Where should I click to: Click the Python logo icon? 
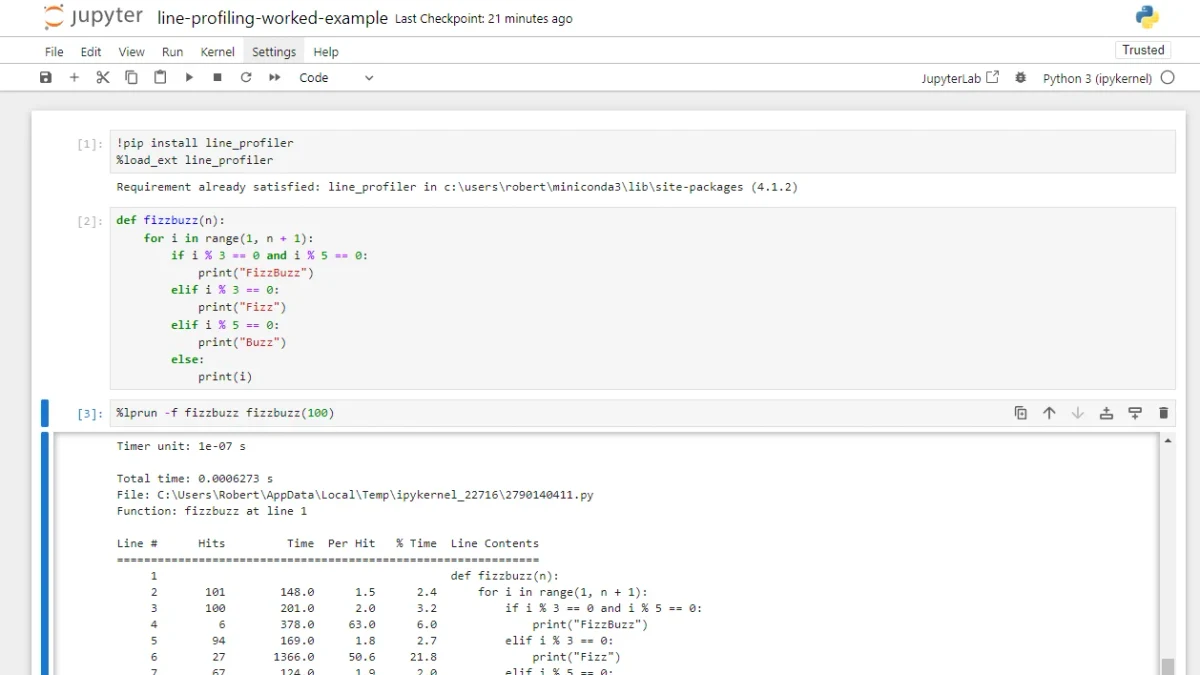click(x=1147, y=17)
